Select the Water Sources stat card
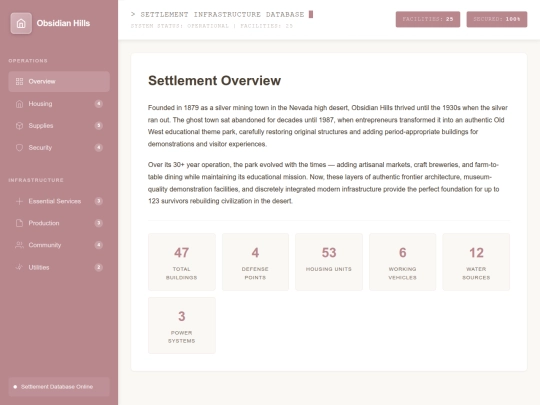 (476, 262)
